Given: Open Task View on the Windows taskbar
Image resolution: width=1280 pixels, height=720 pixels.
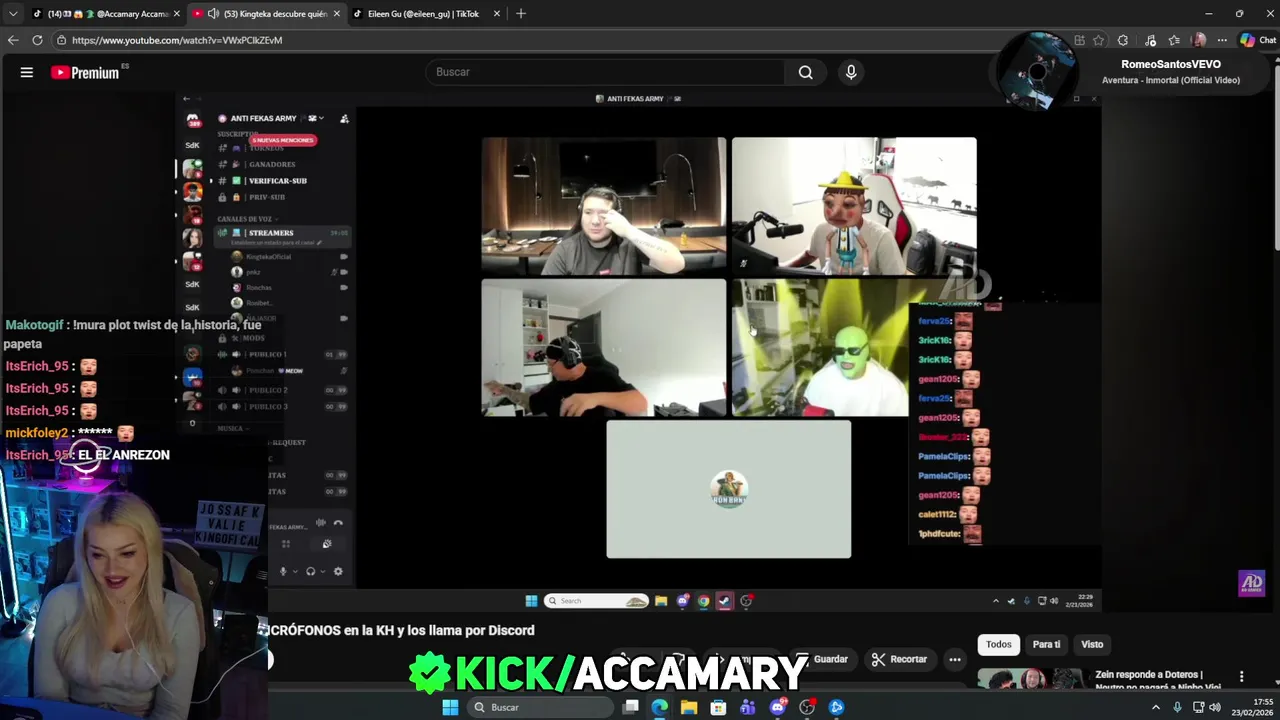Looking at the screenshot, I should tap(631, 708).
